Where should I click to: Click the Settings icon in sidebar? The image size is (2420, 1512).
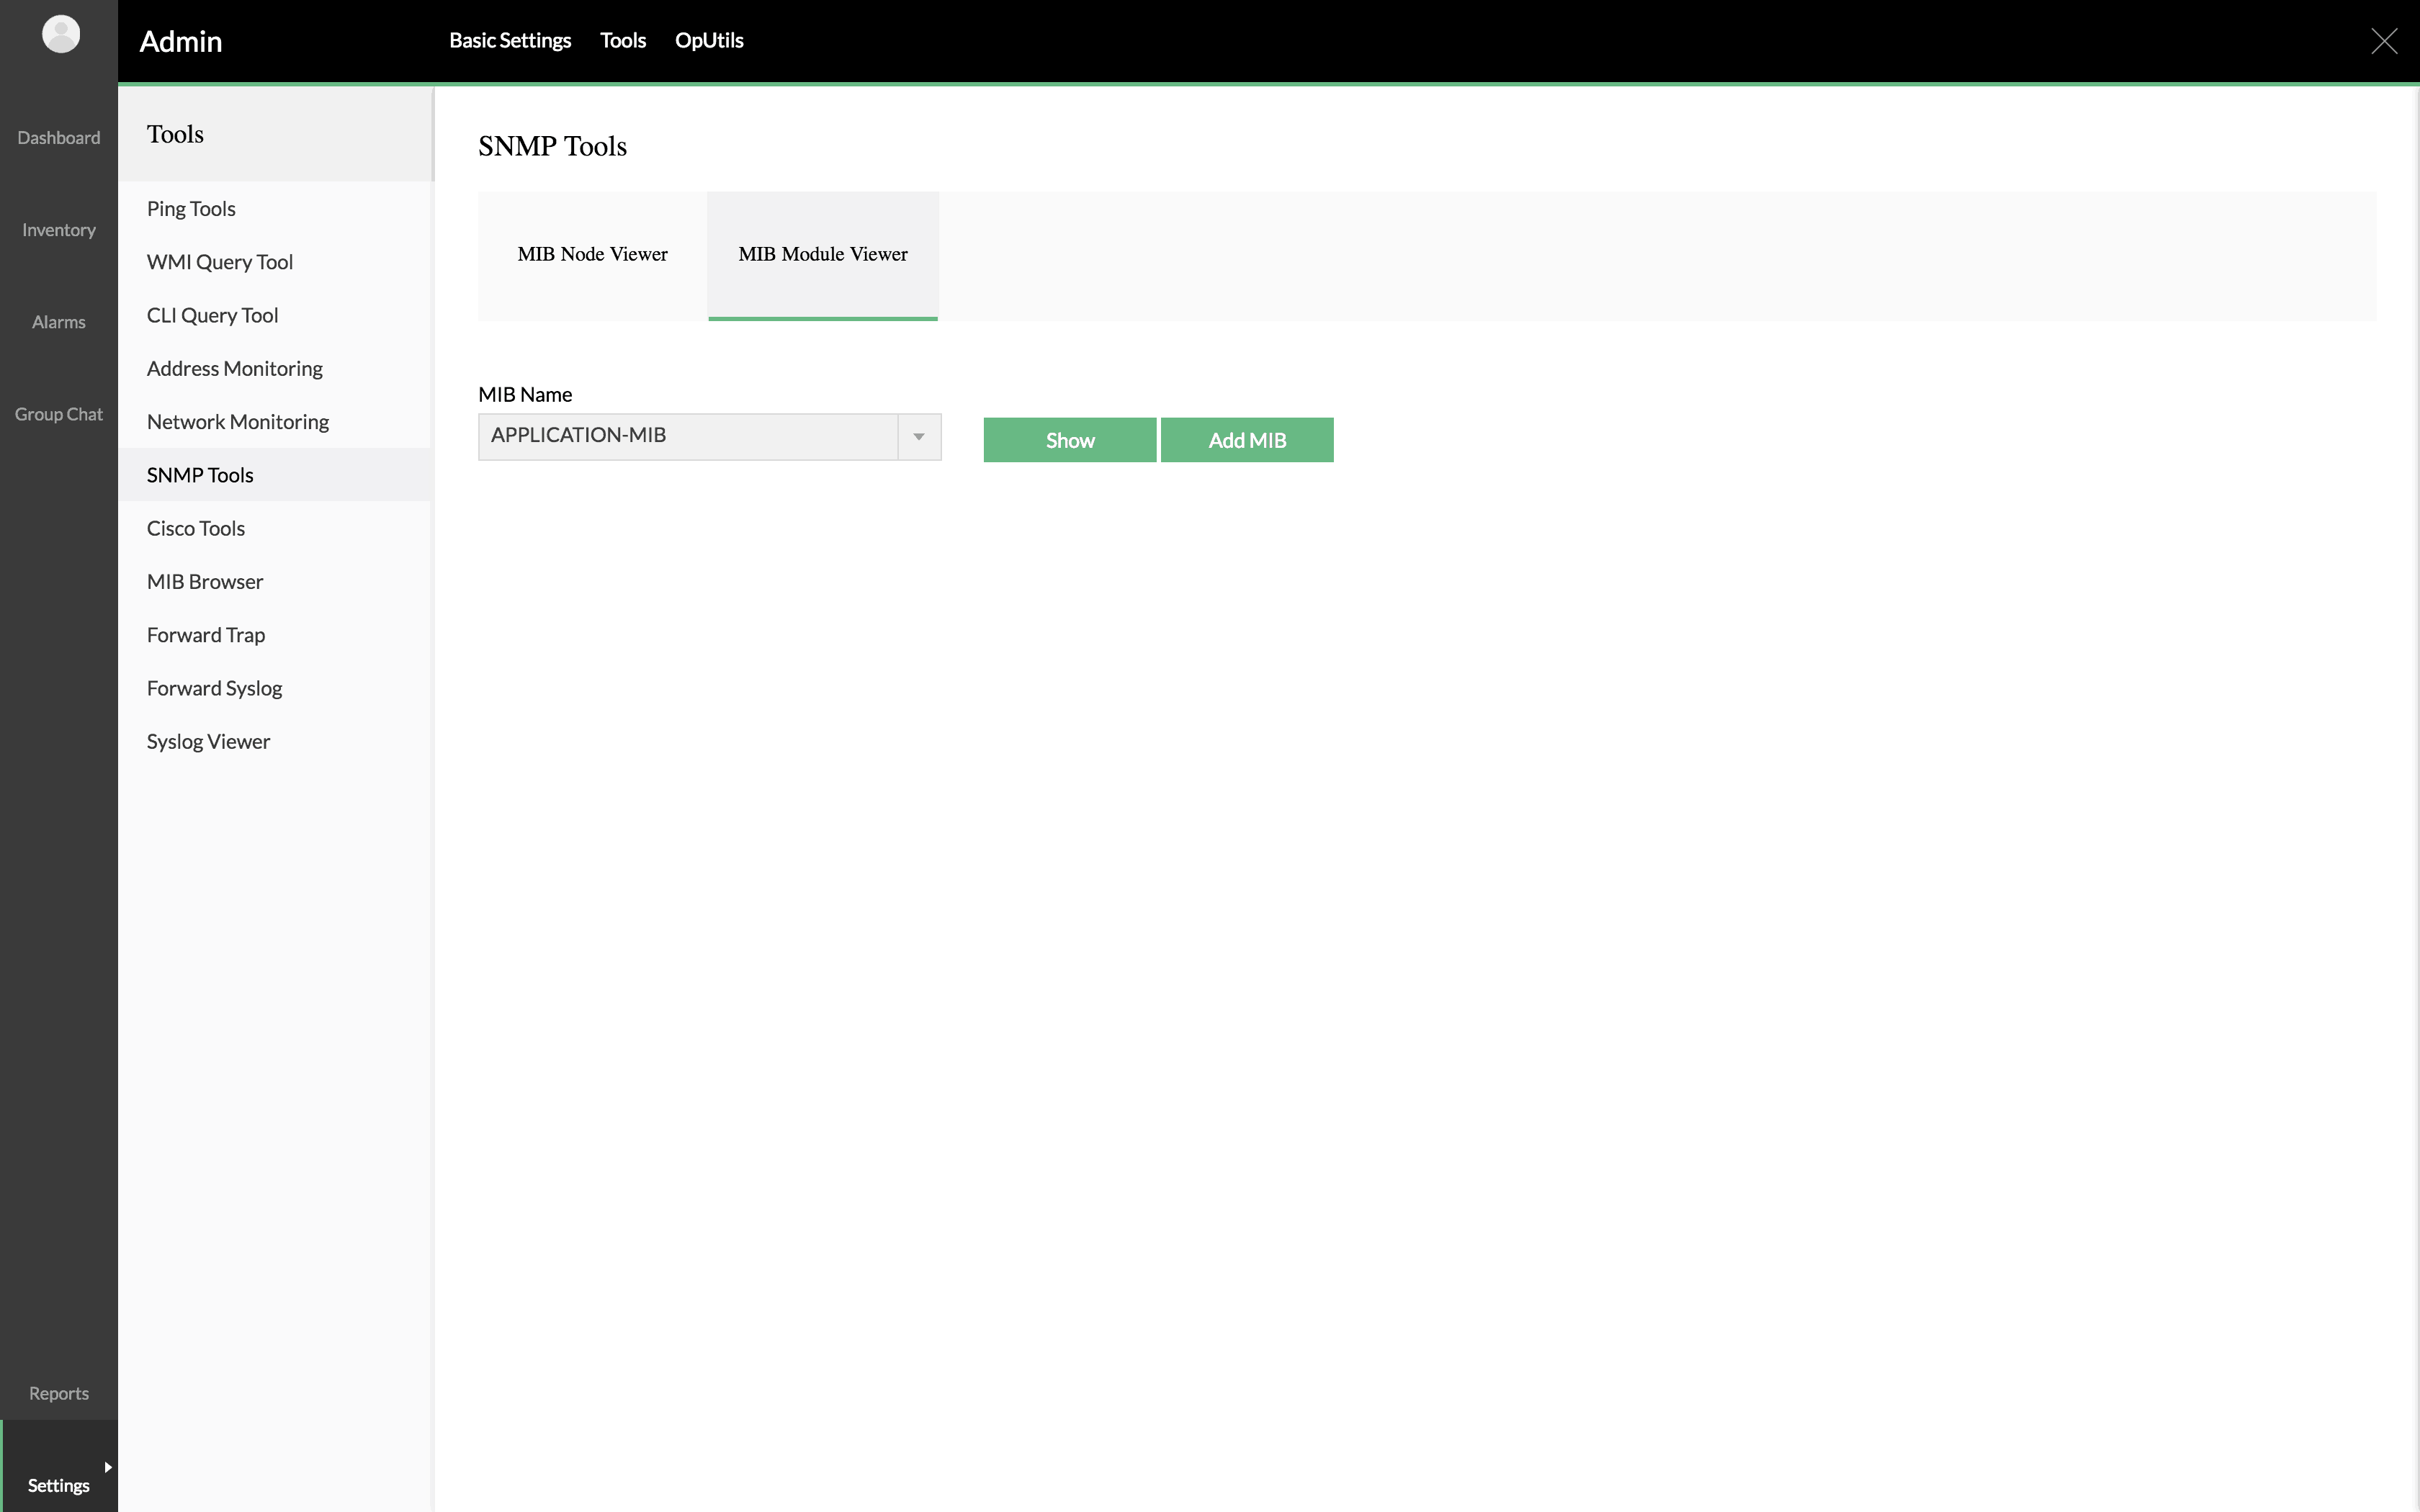point(59,1486)
